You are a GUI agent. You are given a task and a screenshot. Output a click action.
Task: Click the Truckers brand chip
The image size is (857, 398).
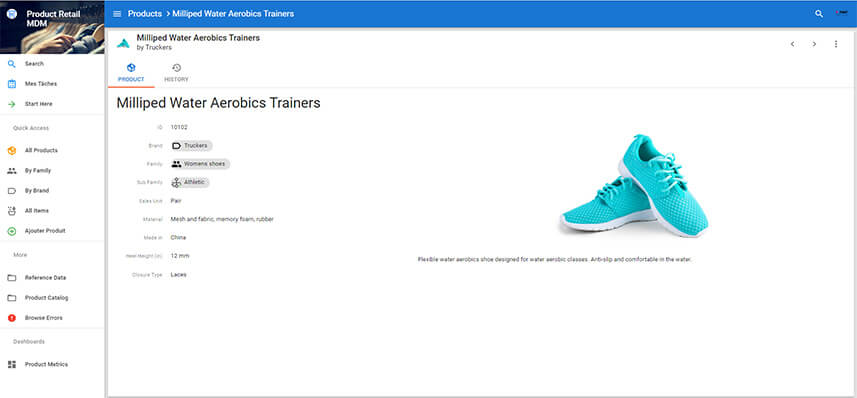[191, 146]
